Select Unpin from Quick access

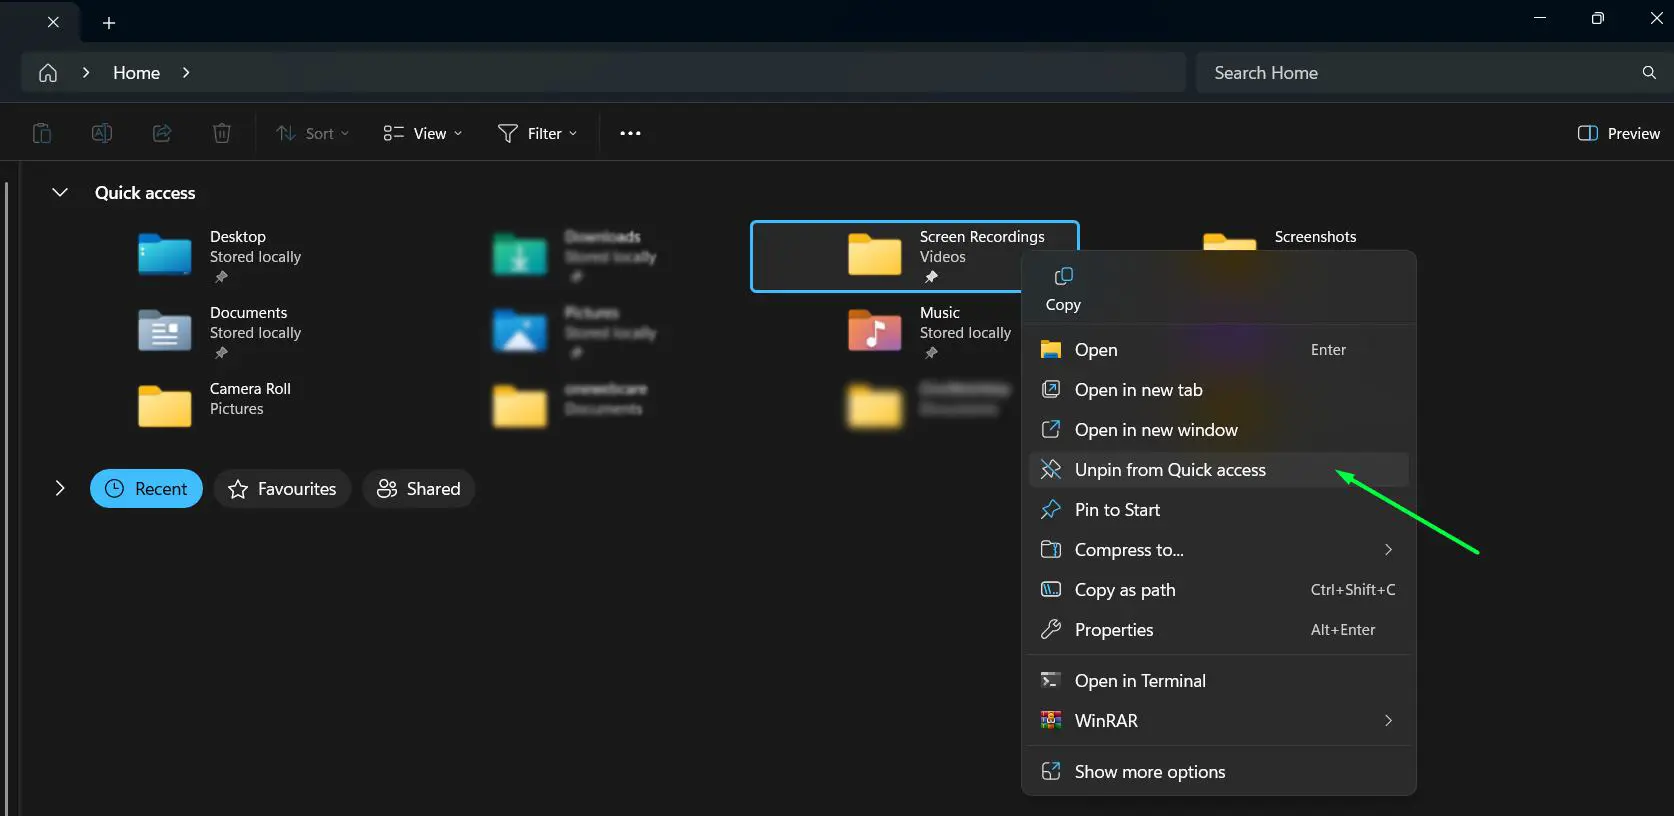tap(1218, 470)
